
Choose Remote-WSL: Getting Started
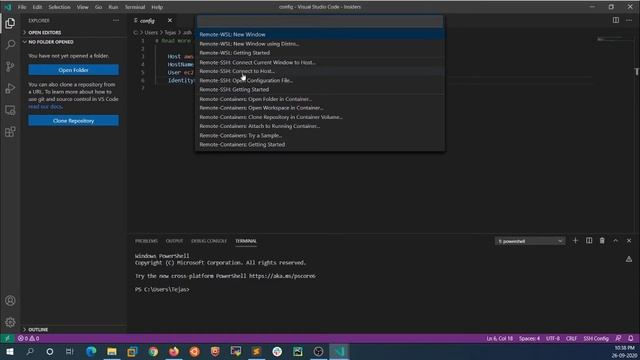tap(320, 53)
